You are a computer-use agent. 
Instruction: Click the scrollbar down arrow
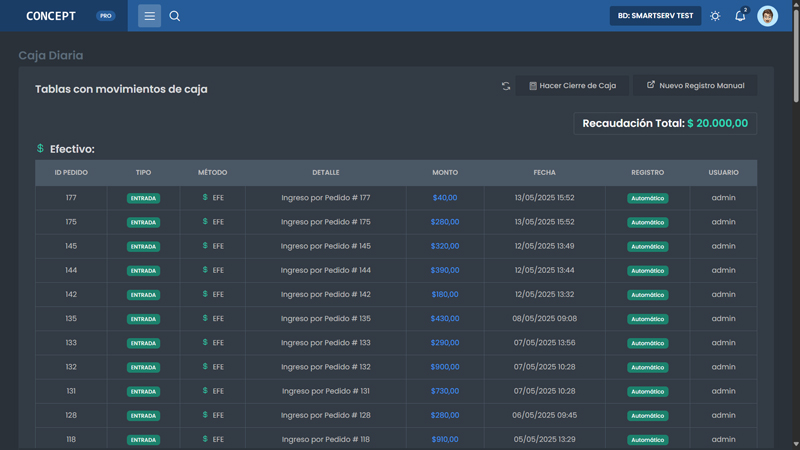pyautogui.click(x=795, y=444)
